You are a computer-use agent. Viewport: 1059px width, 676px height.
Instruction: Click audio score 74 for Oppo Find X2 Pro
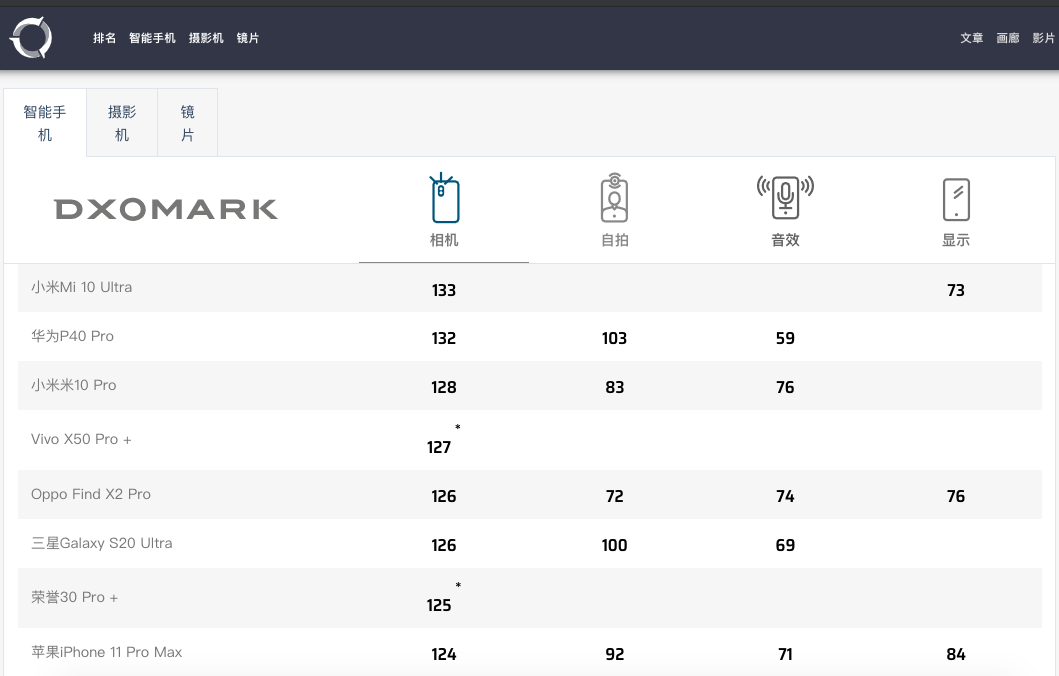(x=785, y=496)
